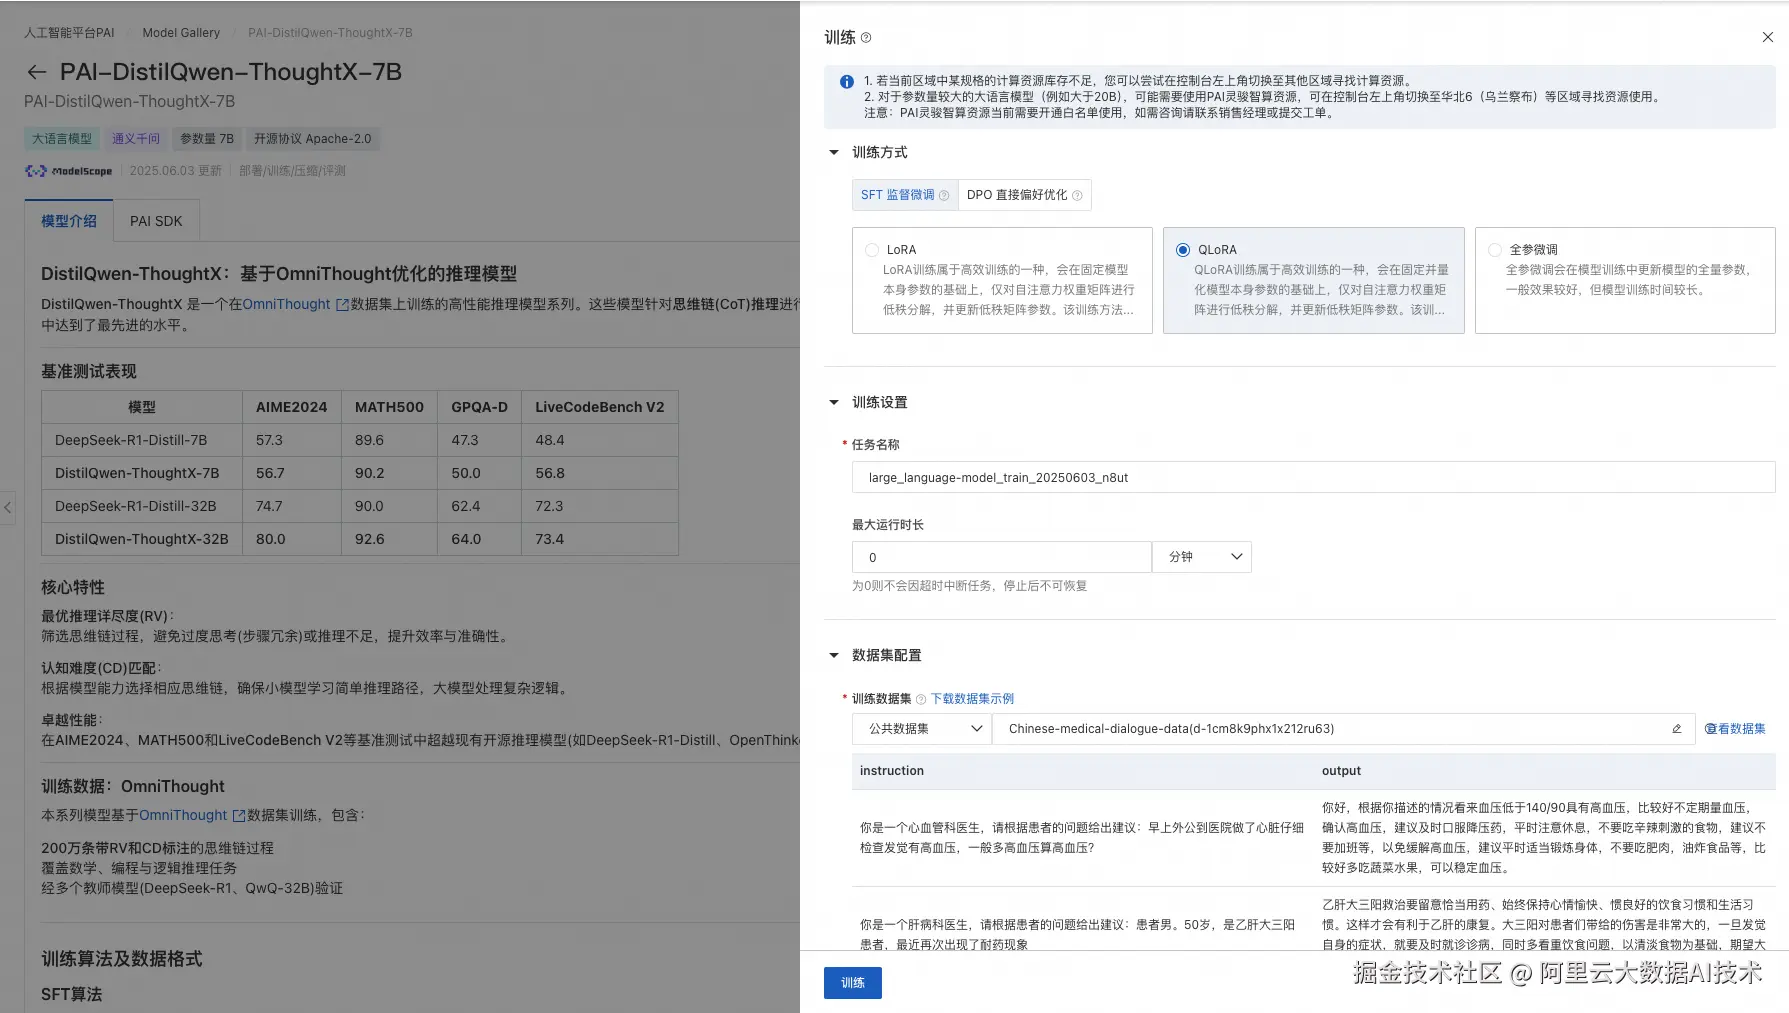The image size is (1789, 1013).
Task: Expand the collapsed left sidebar handle
Action: point(8,507)
